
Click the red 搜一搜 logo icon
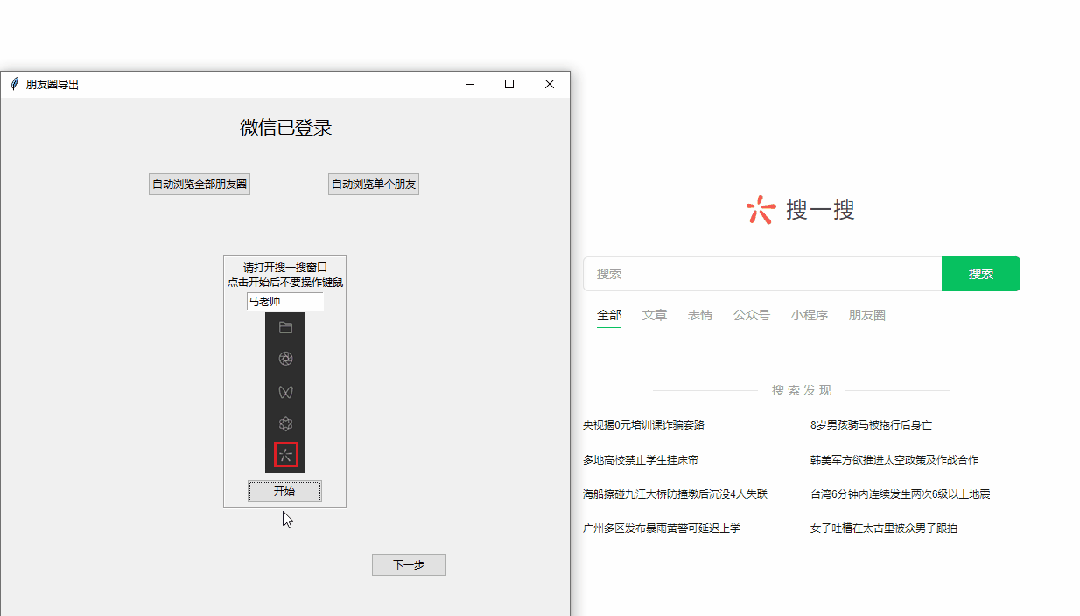761,209
